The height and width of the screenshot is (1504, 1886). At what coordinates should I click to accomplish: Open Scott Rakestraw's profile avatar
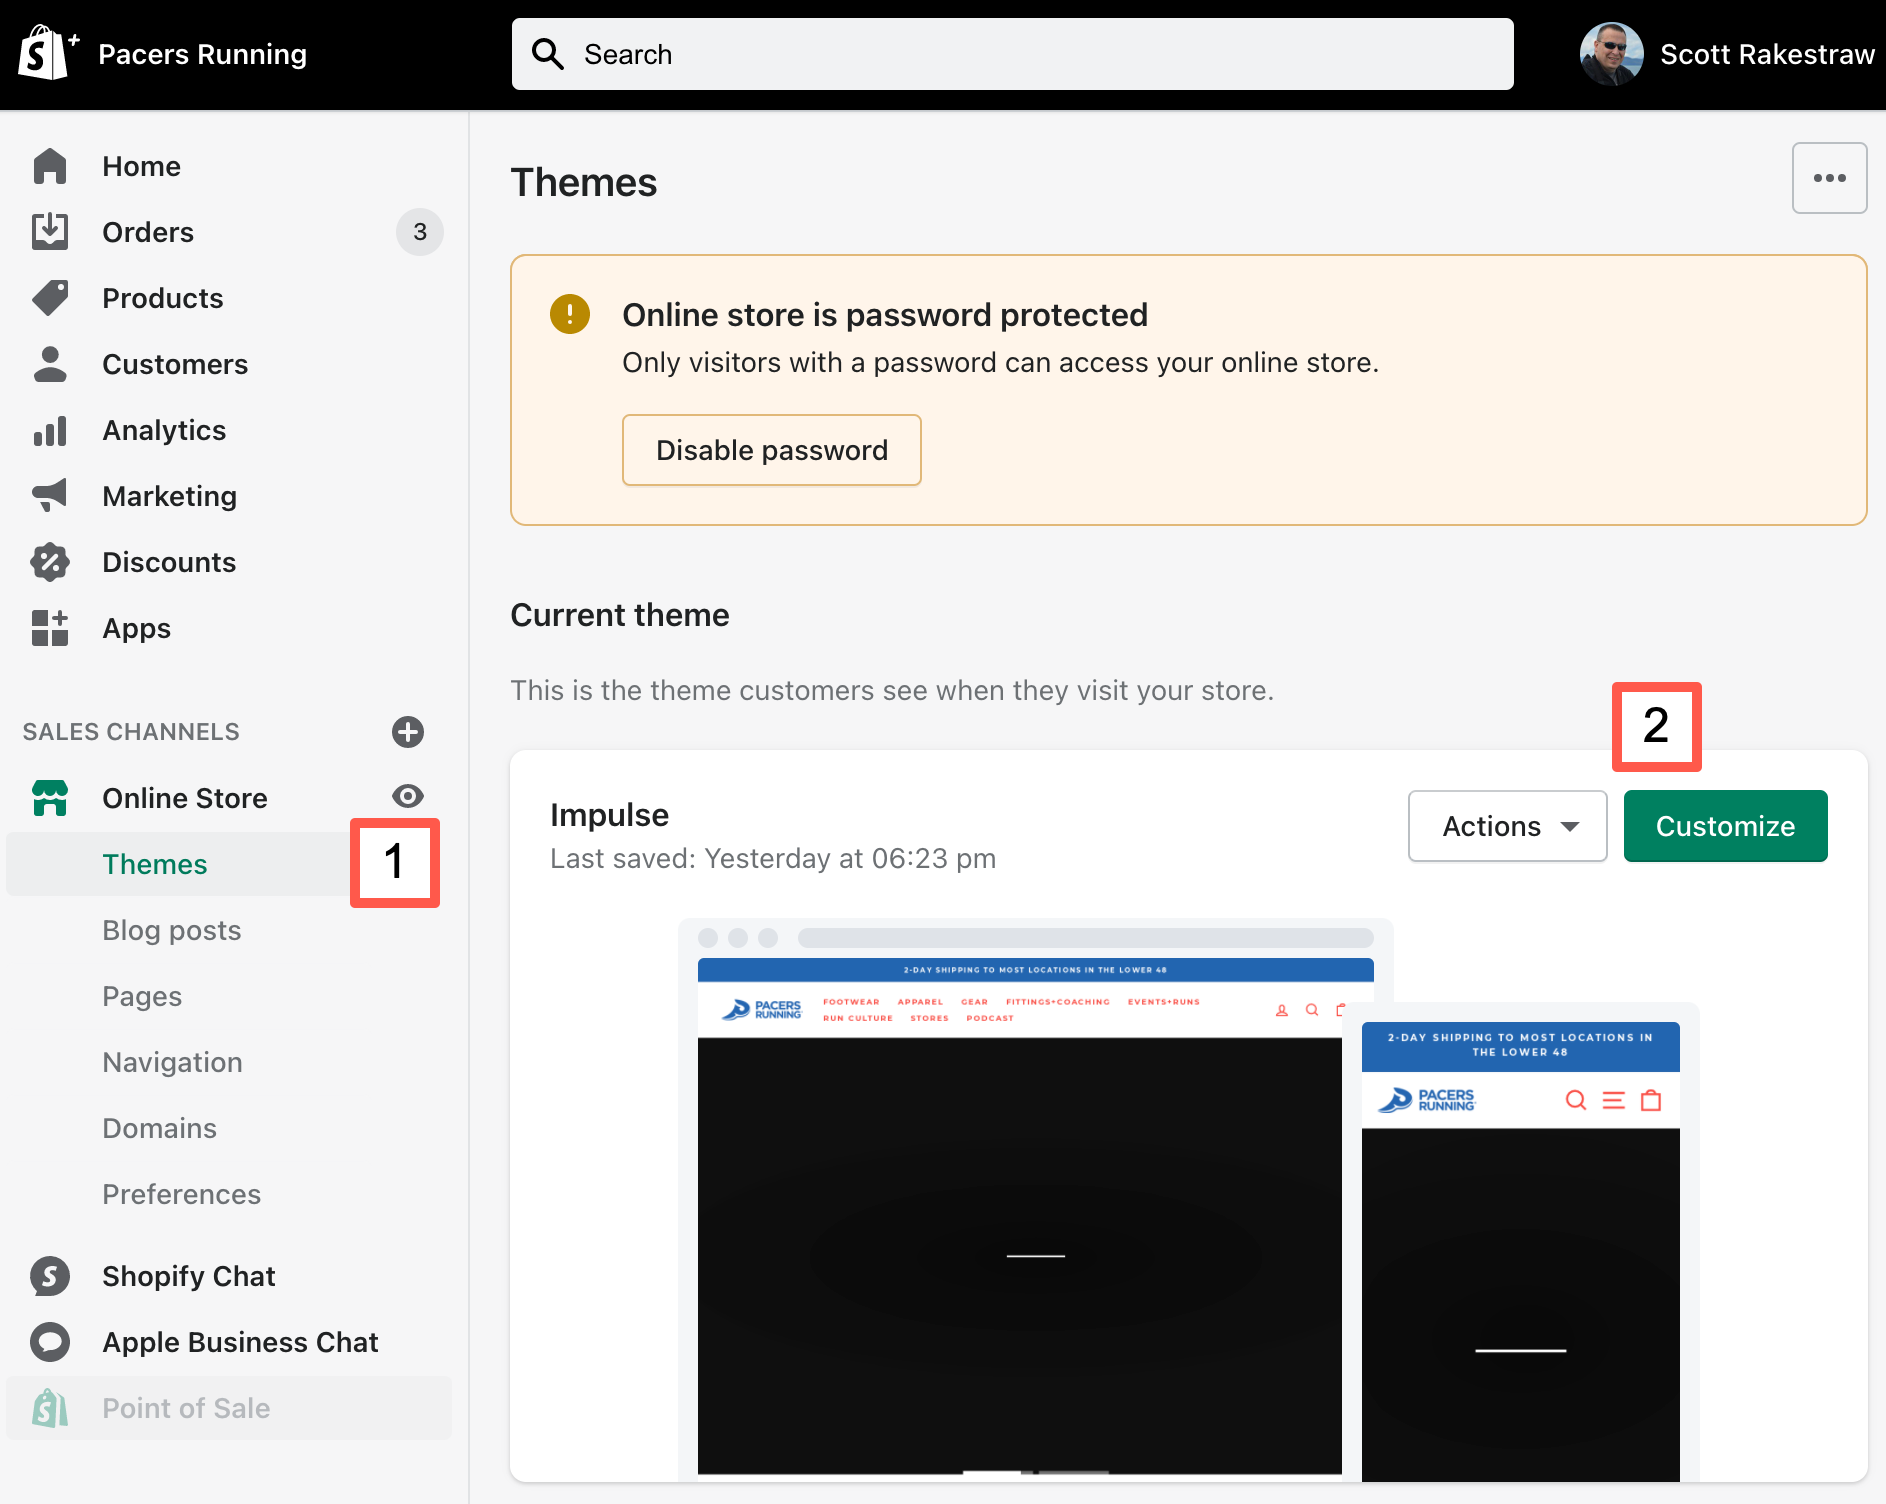[x=1612, y=54]
